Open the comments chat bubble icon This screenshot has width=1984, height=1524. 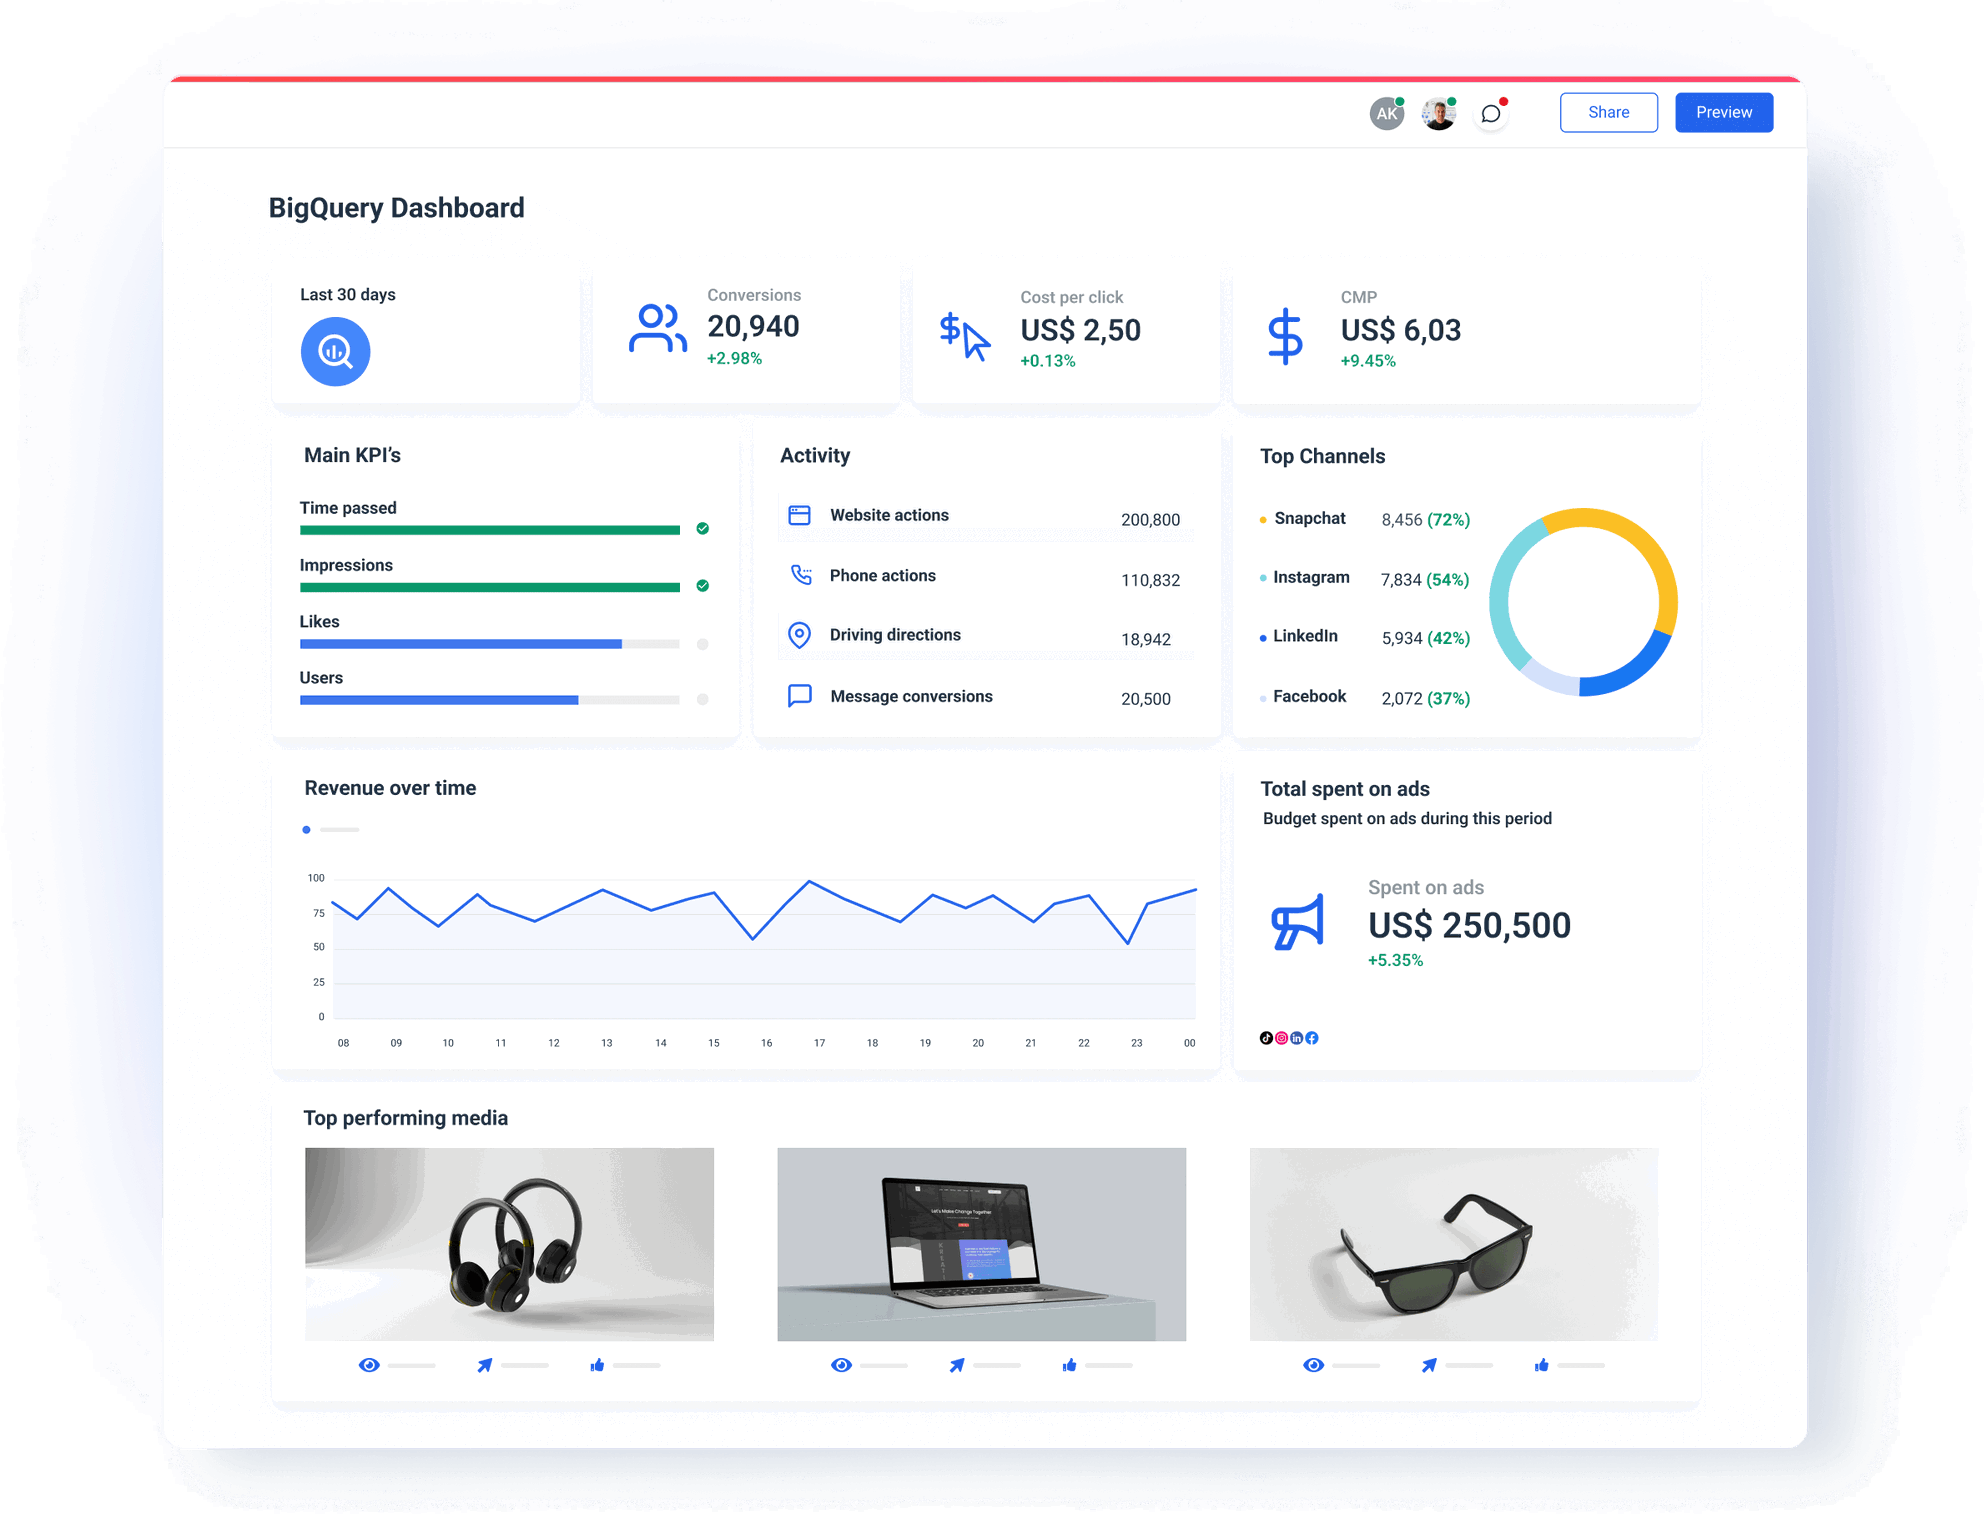coord(1491,114)
